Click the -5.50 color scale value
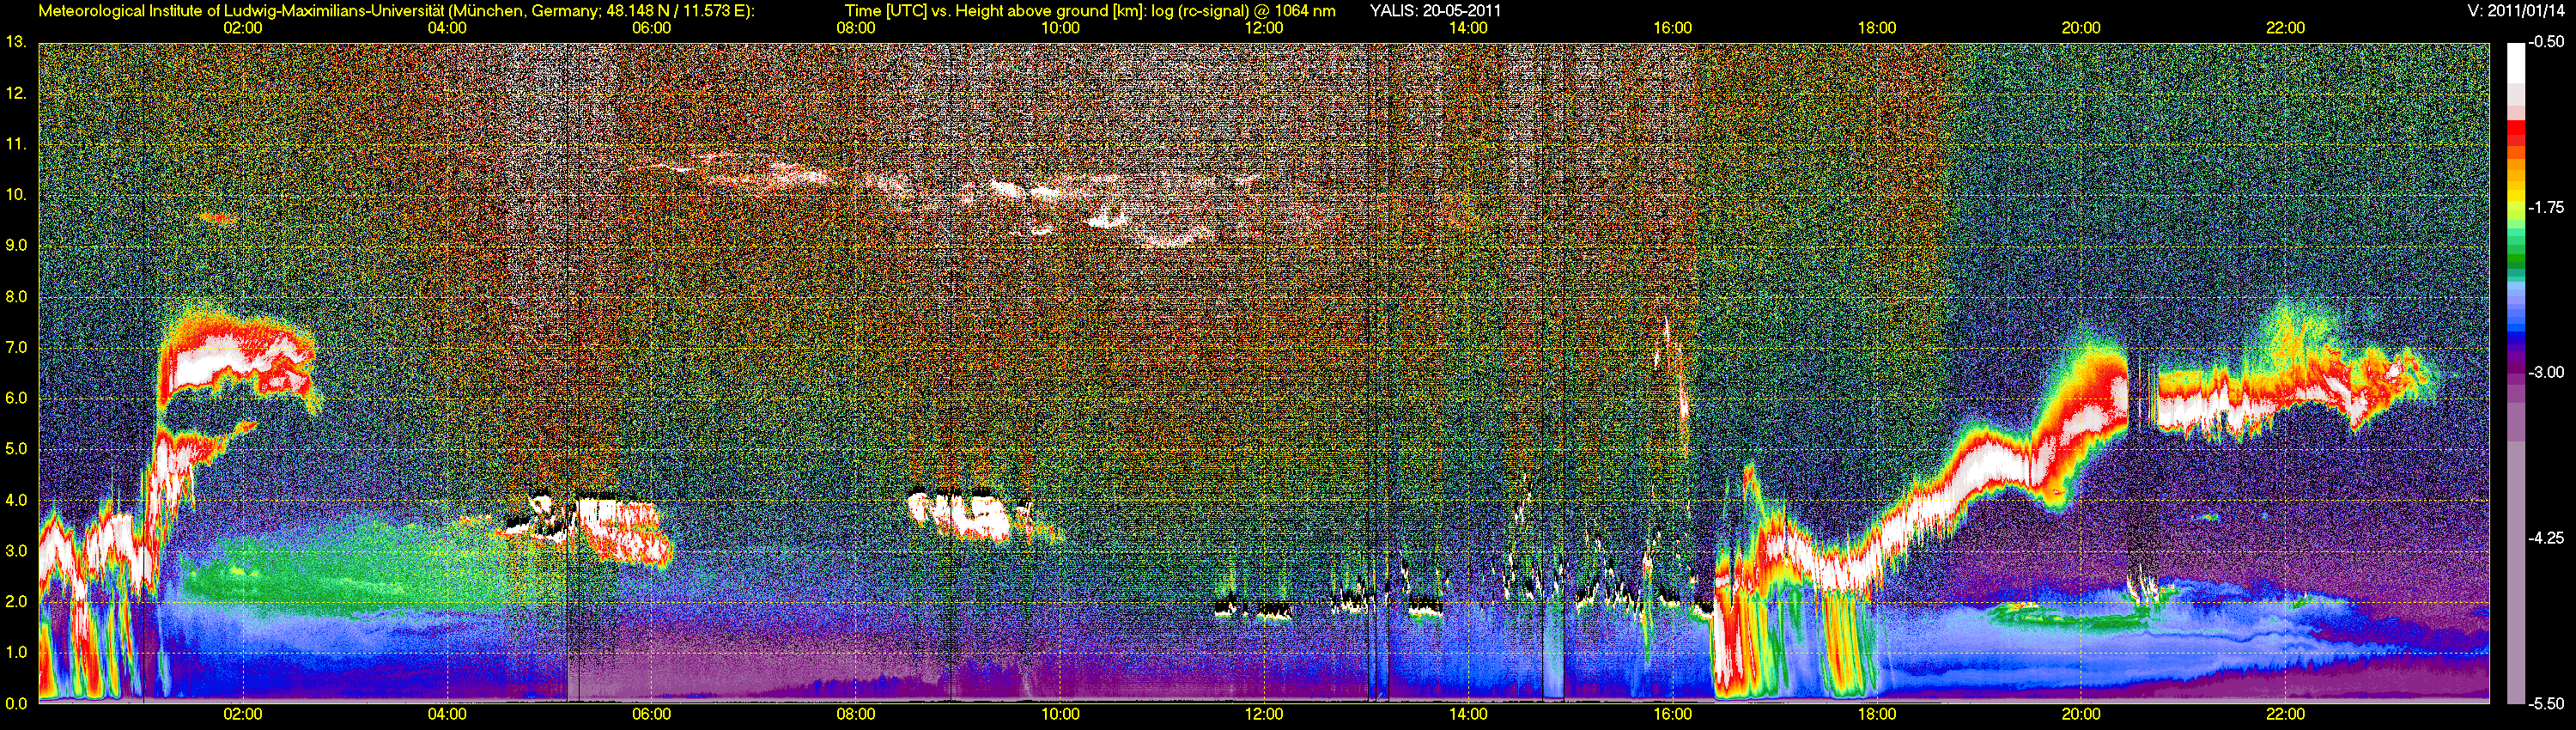 2546,703
